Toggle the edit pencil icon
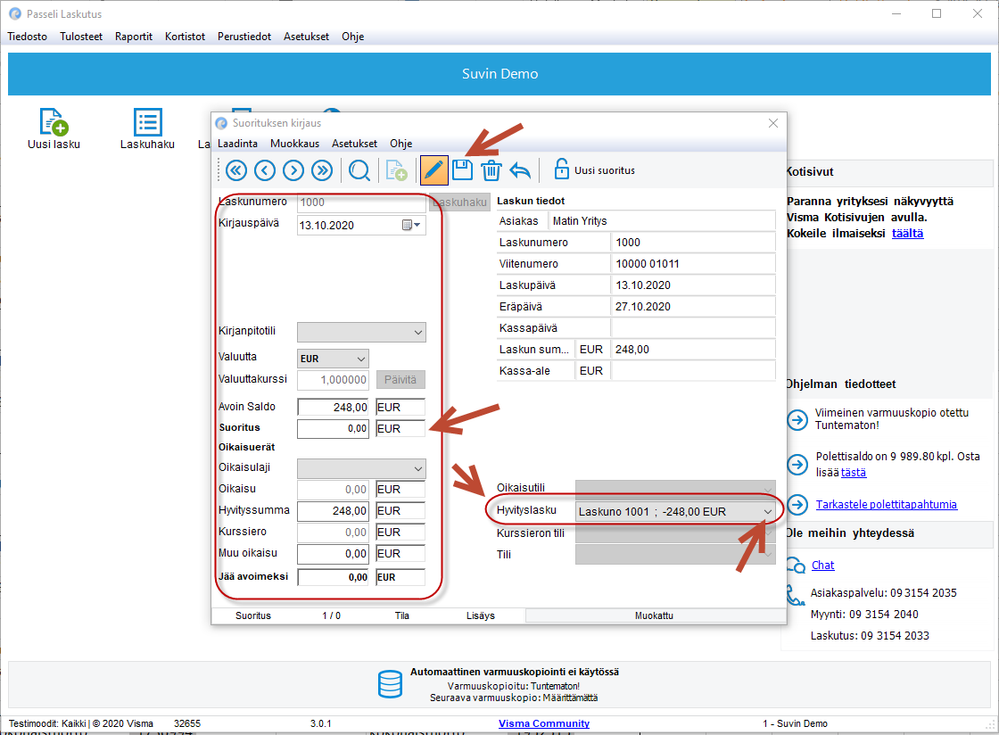Screen dimensions: 999x735 [x=434, y=170]
